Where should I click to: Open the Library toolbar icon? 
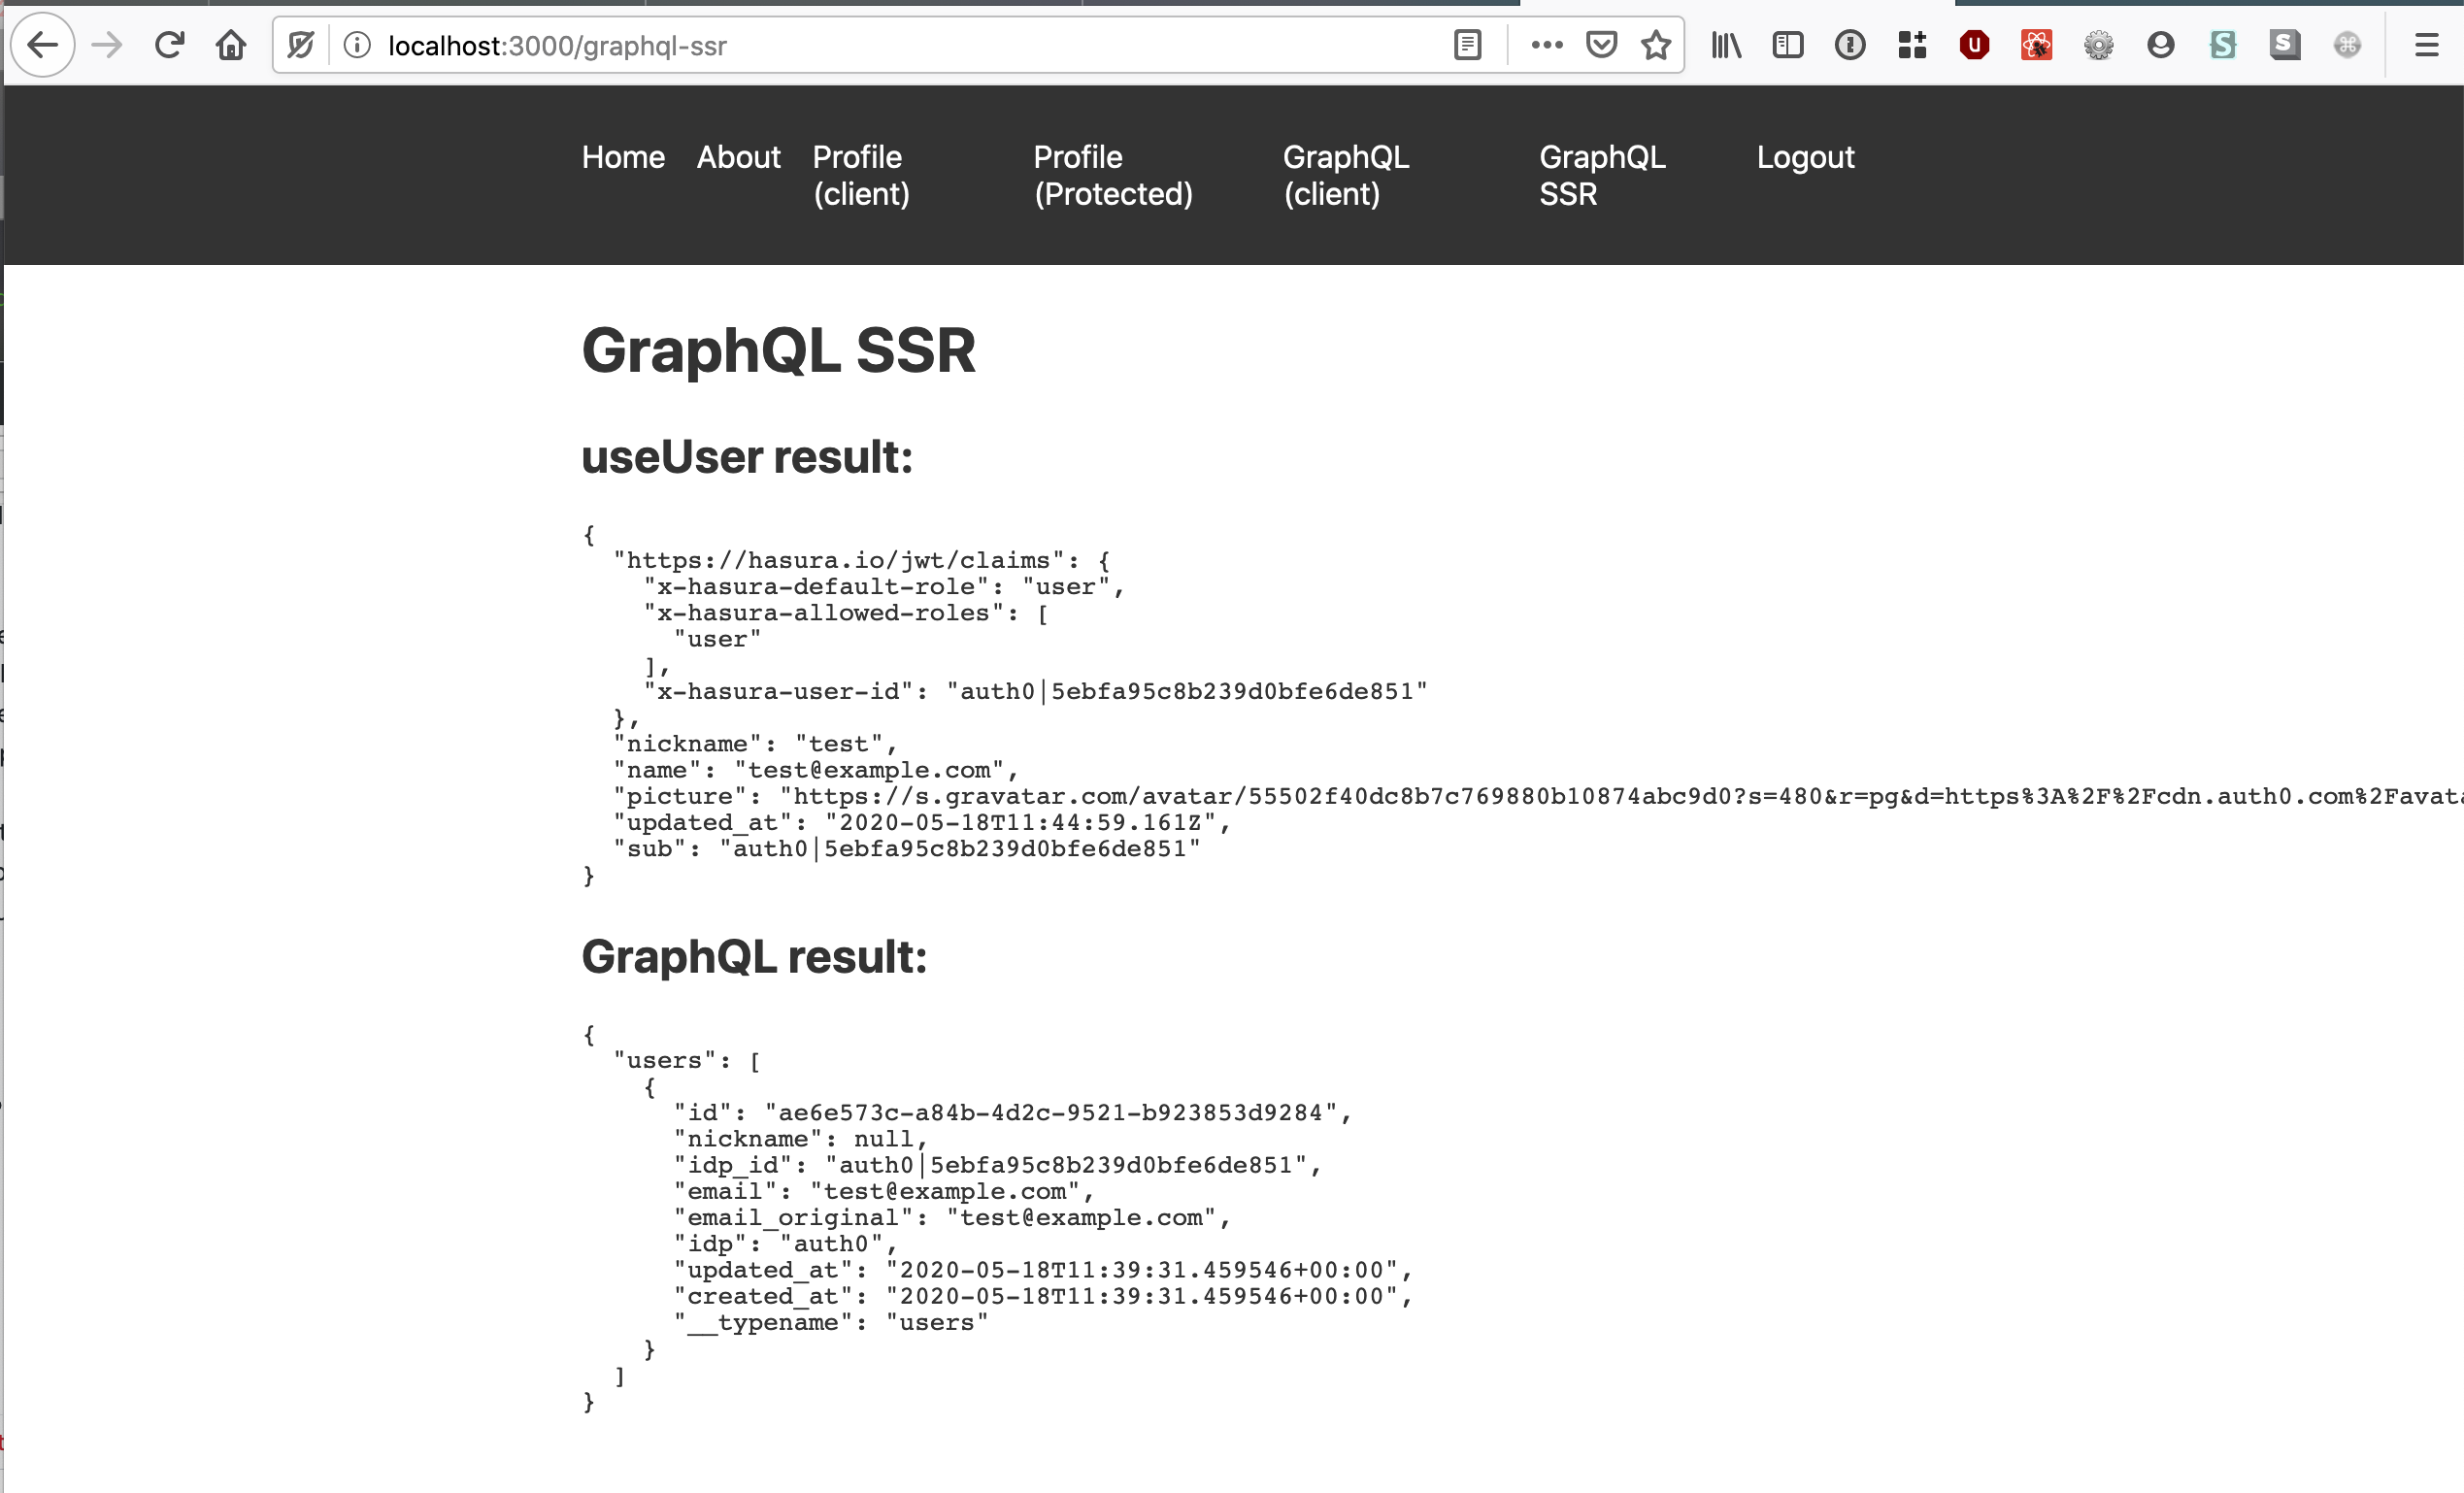[1726, 45]
